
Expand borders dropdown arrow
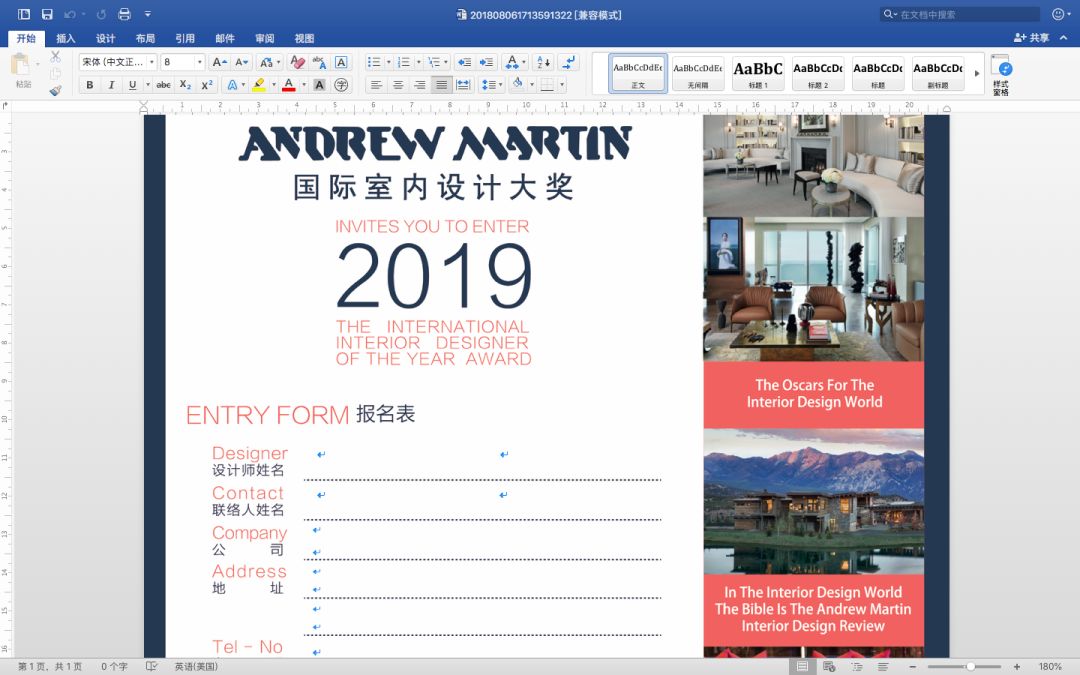click(x=562, y=85)
